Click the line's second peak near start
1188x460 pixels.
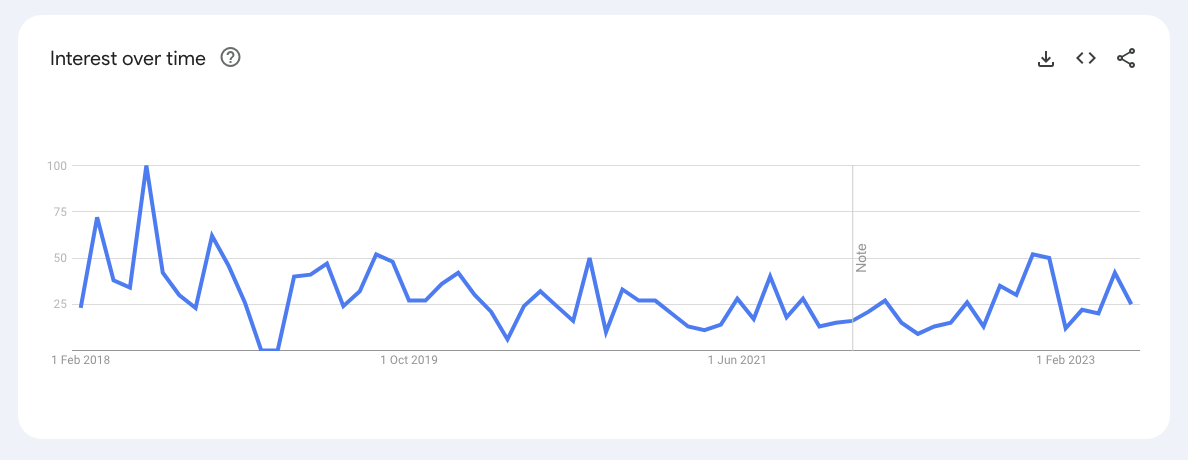[97, 218]
